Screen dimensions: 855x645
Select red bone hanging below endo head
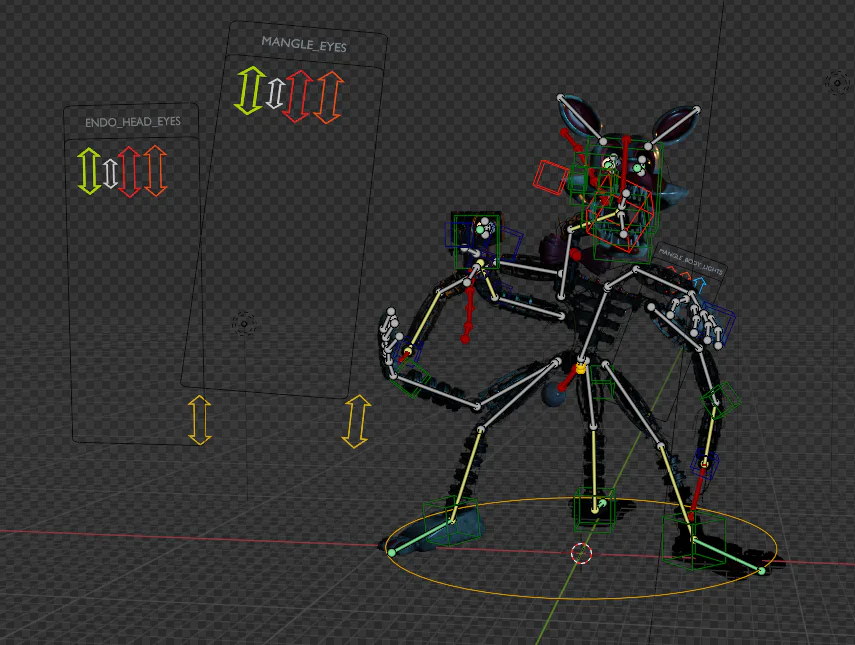pyautogui.click(x=468, y=312)
